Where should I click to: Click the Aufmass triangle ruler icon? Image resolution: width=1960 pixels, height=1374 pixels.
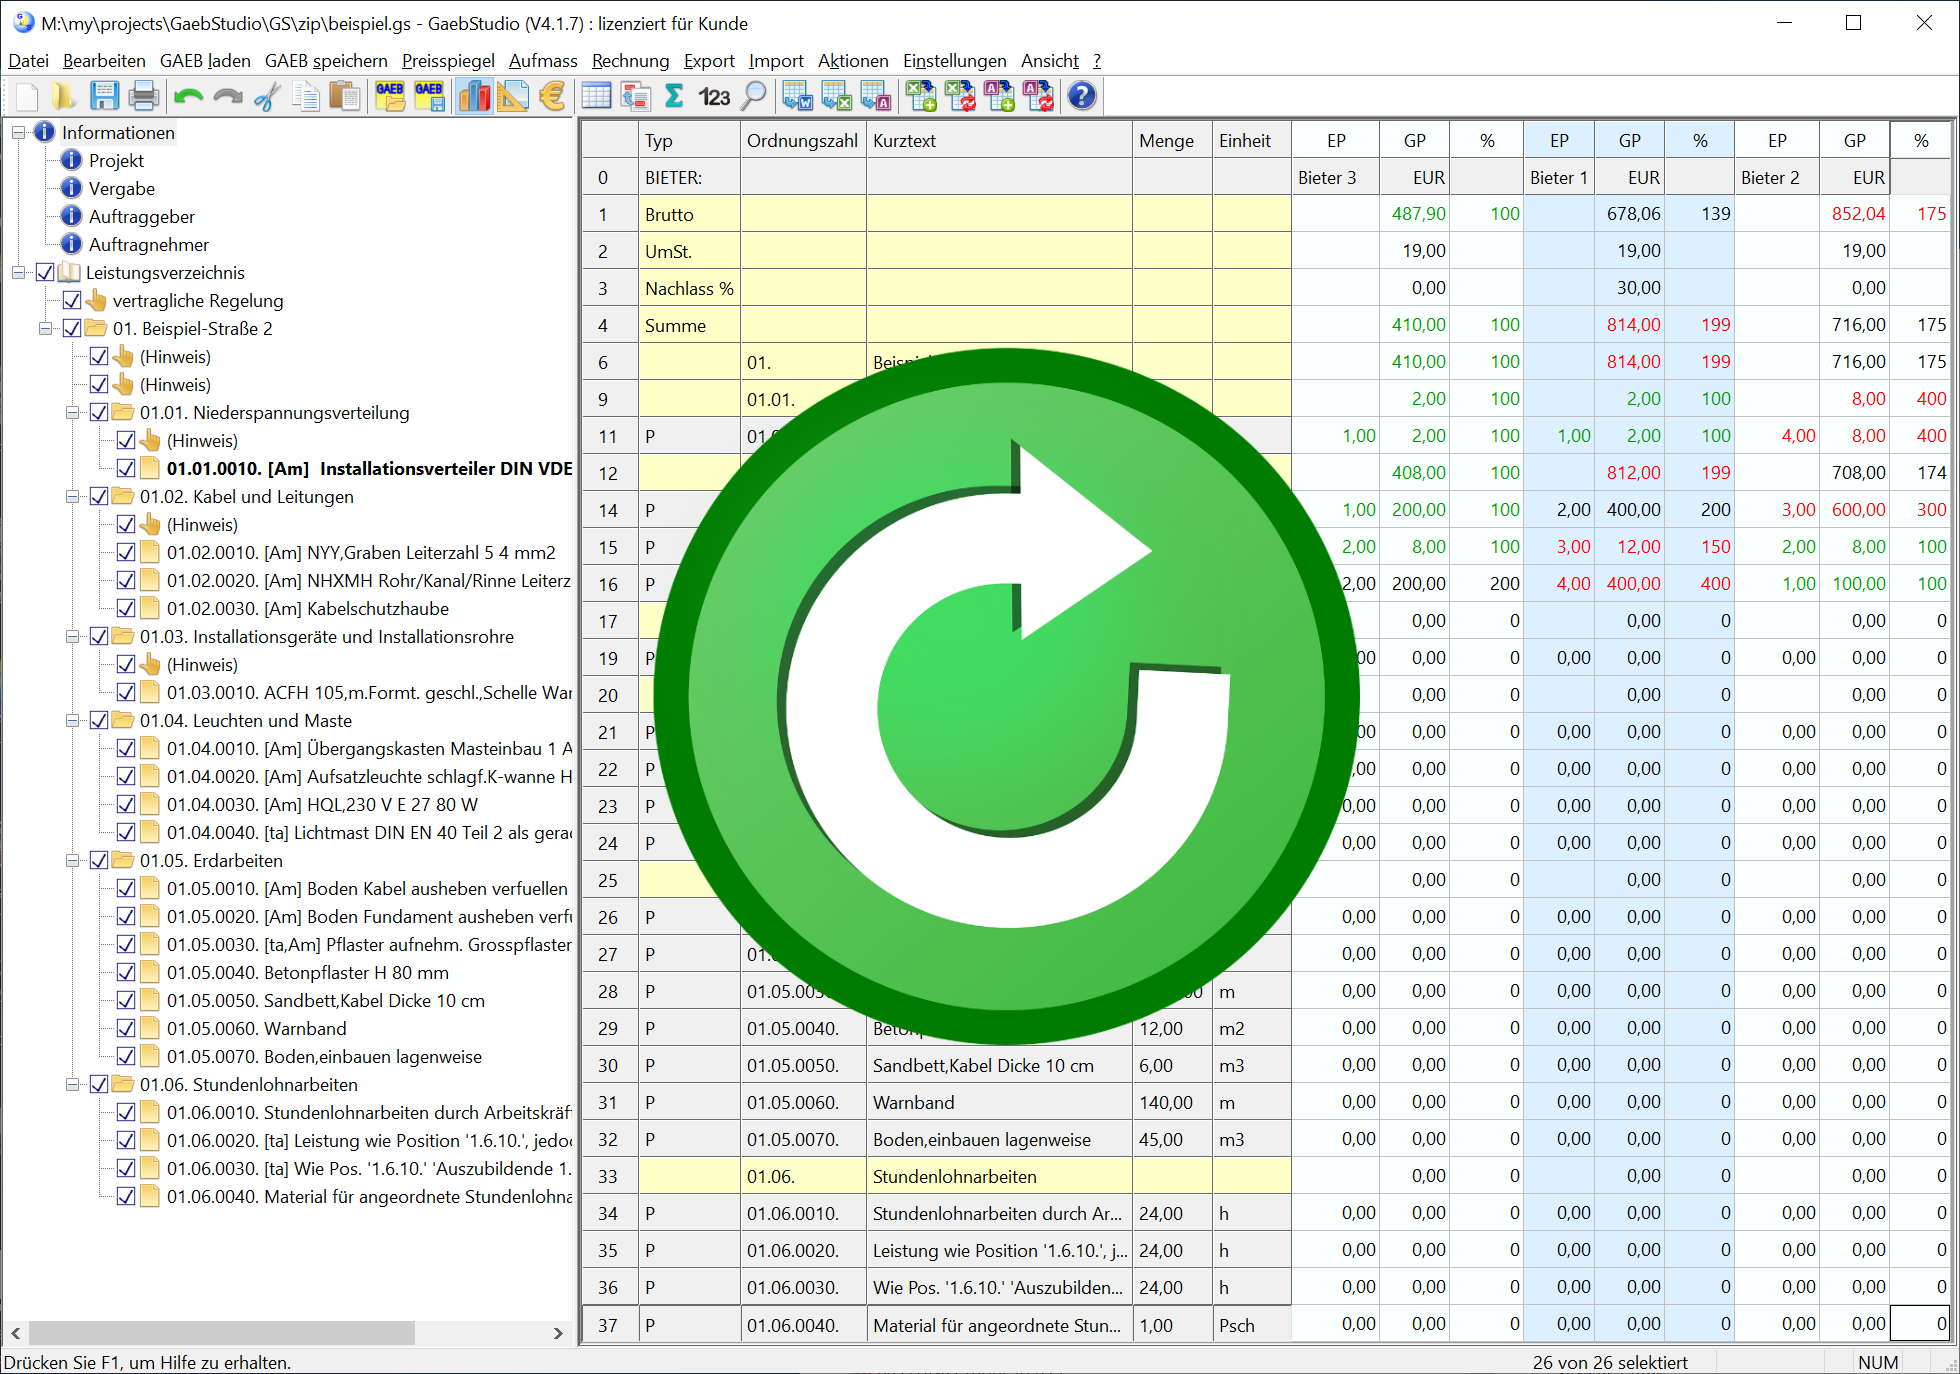point(513,97)
